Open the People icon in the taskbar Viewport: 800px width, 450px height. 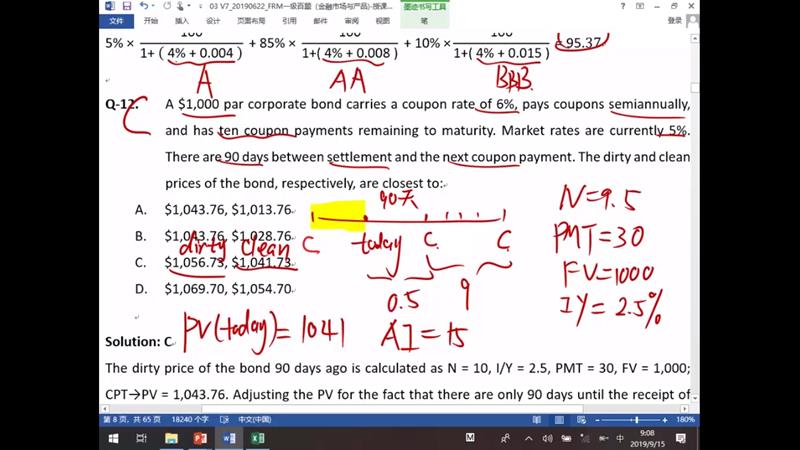[x=505, y=438]
